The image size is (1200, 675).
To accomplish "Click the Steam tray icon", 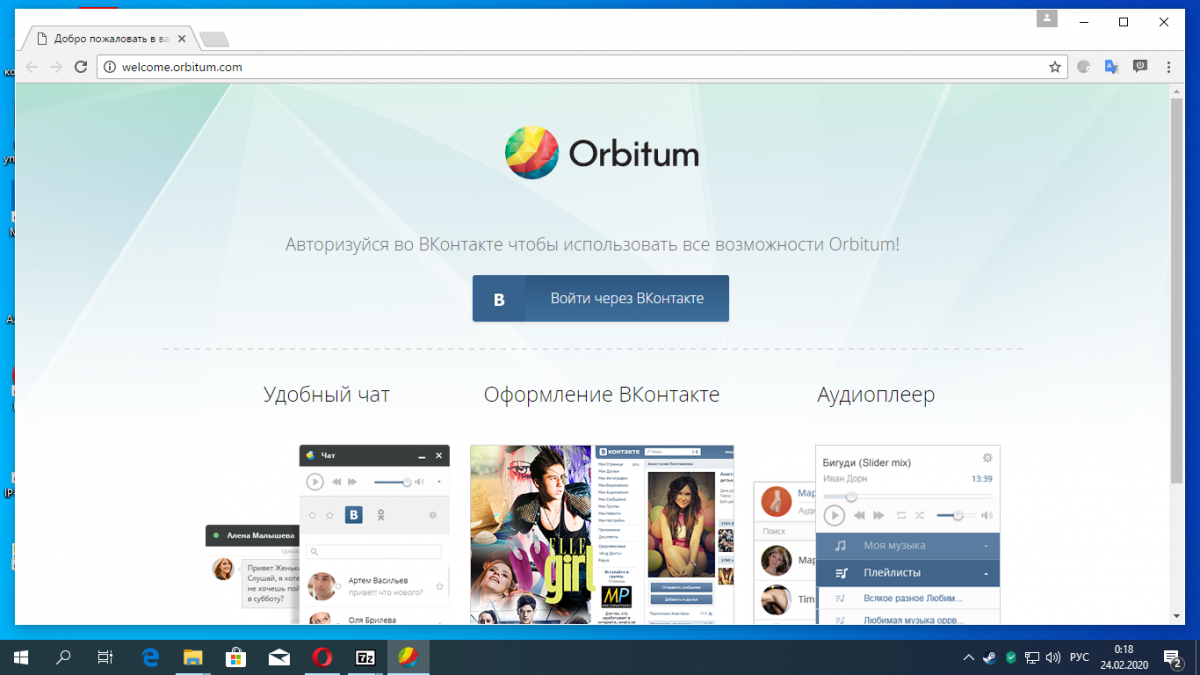I will [989, 658].
